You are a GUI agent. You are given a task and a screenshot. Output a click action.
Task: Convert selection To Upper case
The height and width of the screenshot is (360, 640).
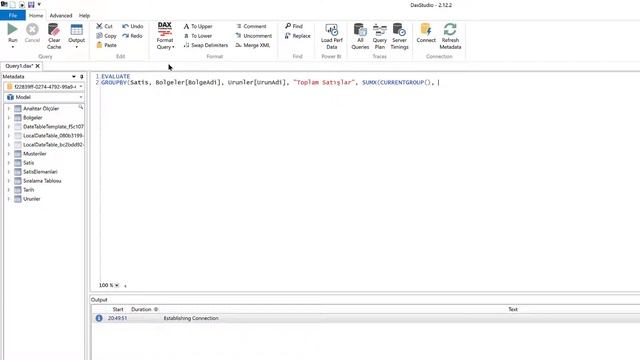198,26
